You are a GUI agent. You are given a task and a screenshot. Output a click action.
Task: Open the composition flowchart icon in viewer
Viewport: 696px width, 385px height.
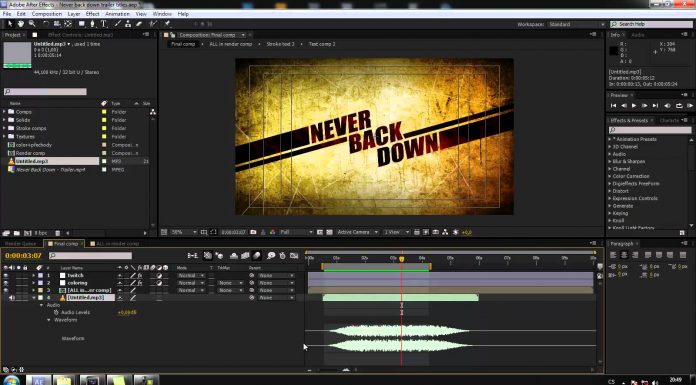click(445, 232)
